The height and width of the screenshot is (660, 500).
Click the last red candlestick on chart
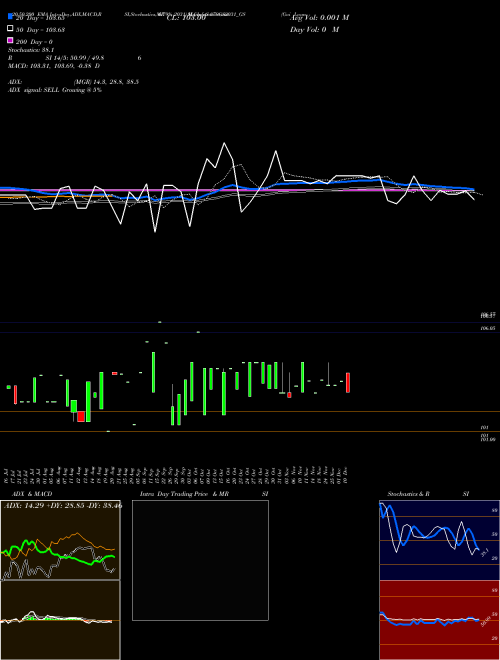(x=348, y=383)
